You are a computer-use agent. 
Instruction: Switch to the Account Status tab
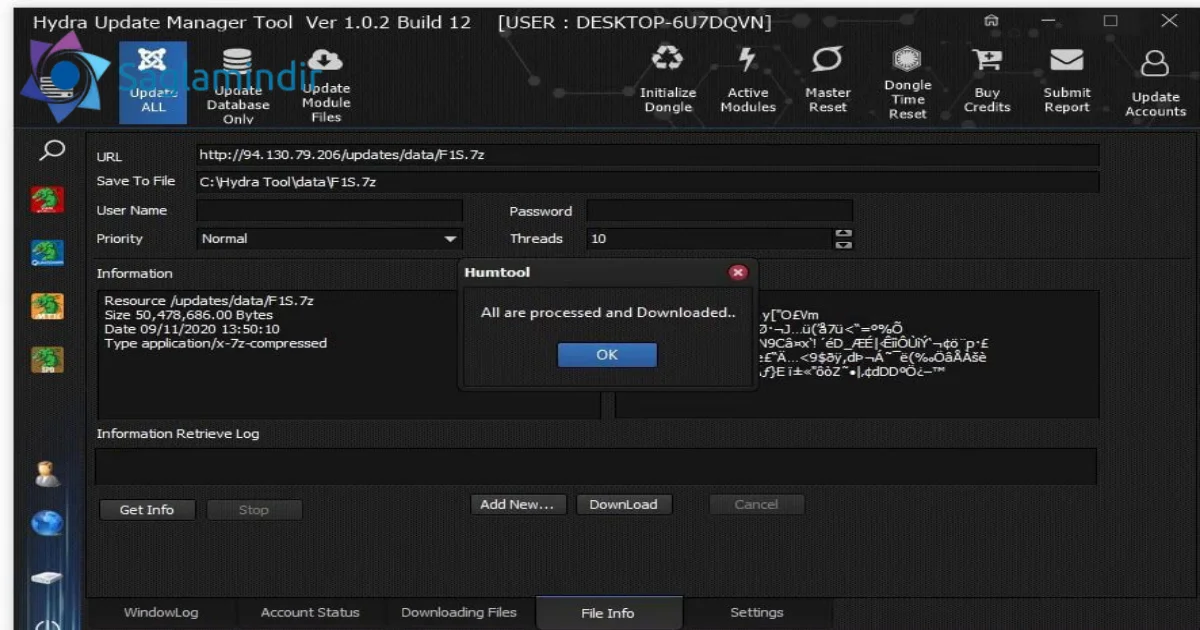pyautogui.click(x=310, y=613)
